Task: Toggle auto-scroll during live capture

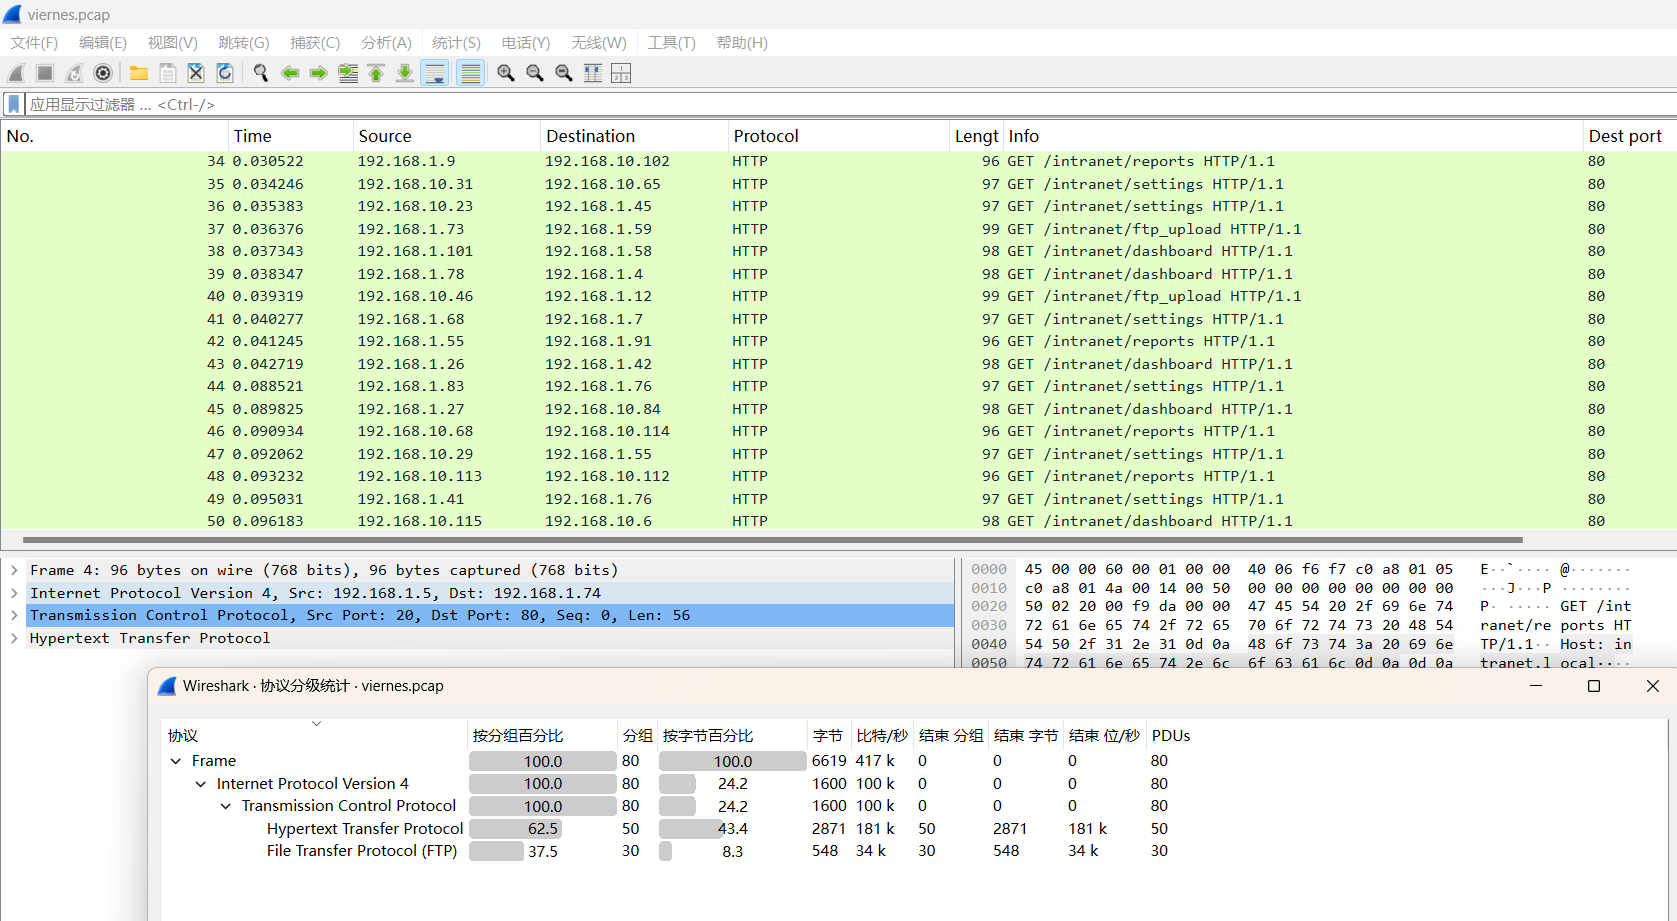Action: [x=435, y=73]
